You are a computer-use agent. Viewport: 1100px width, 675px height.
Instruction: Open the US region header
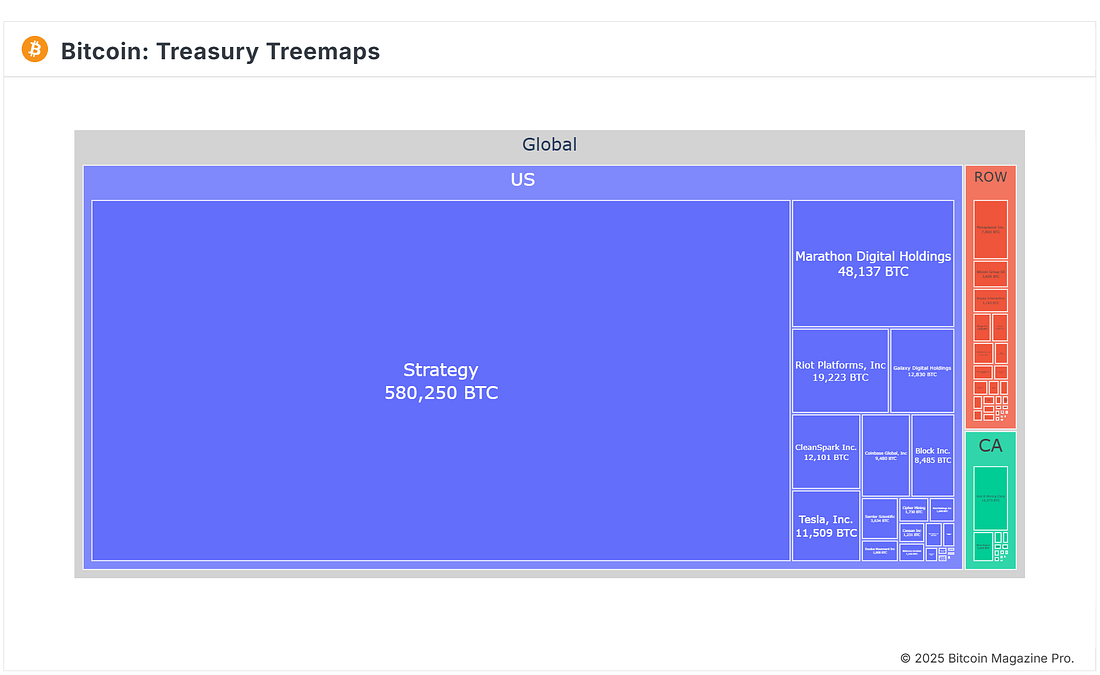click(523, 180)
